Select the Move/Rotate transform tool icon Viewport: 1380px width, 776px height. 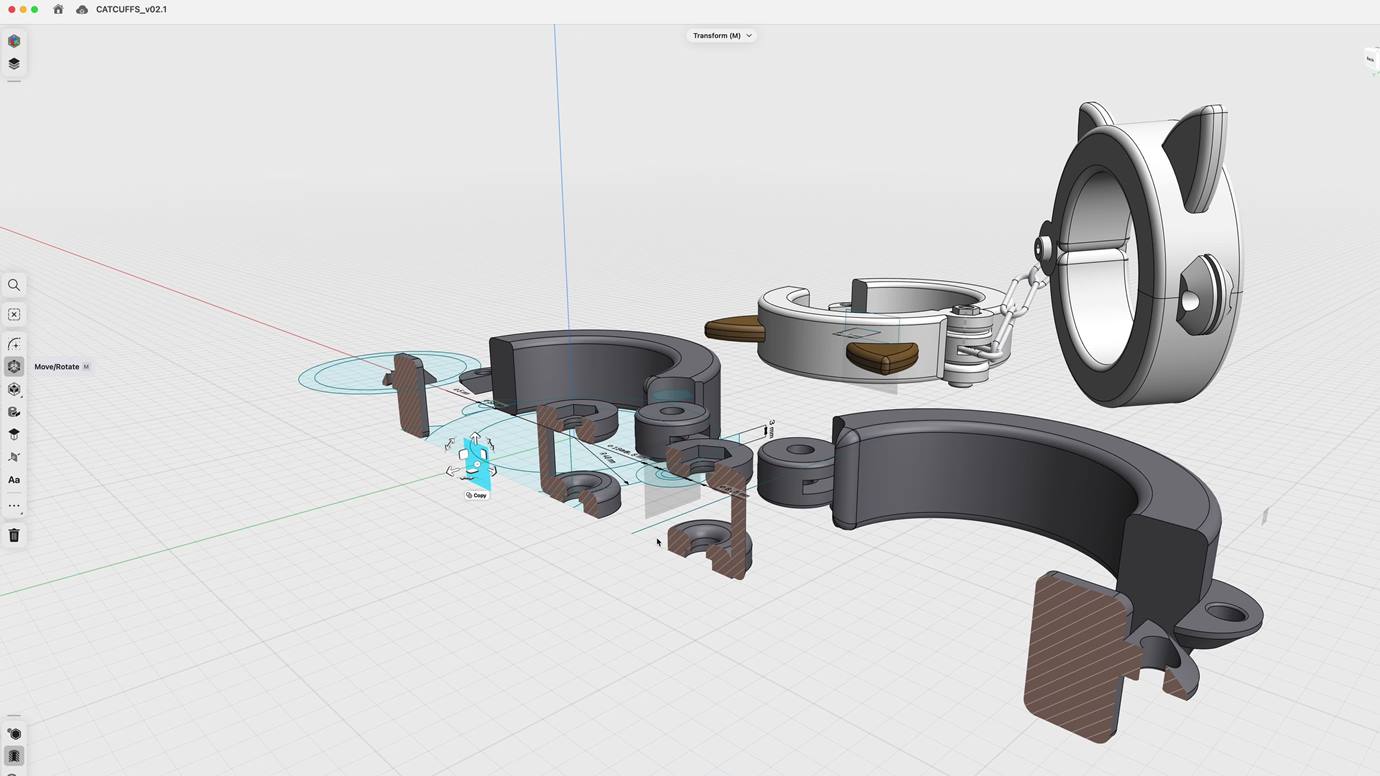pyautogui.click(x=14, y=367)
